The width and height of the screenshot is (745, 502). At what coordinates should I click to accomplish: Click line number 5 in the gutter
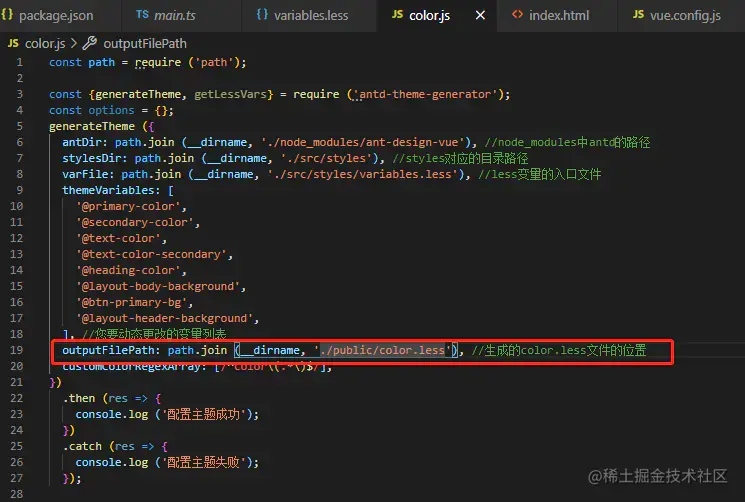19,126
